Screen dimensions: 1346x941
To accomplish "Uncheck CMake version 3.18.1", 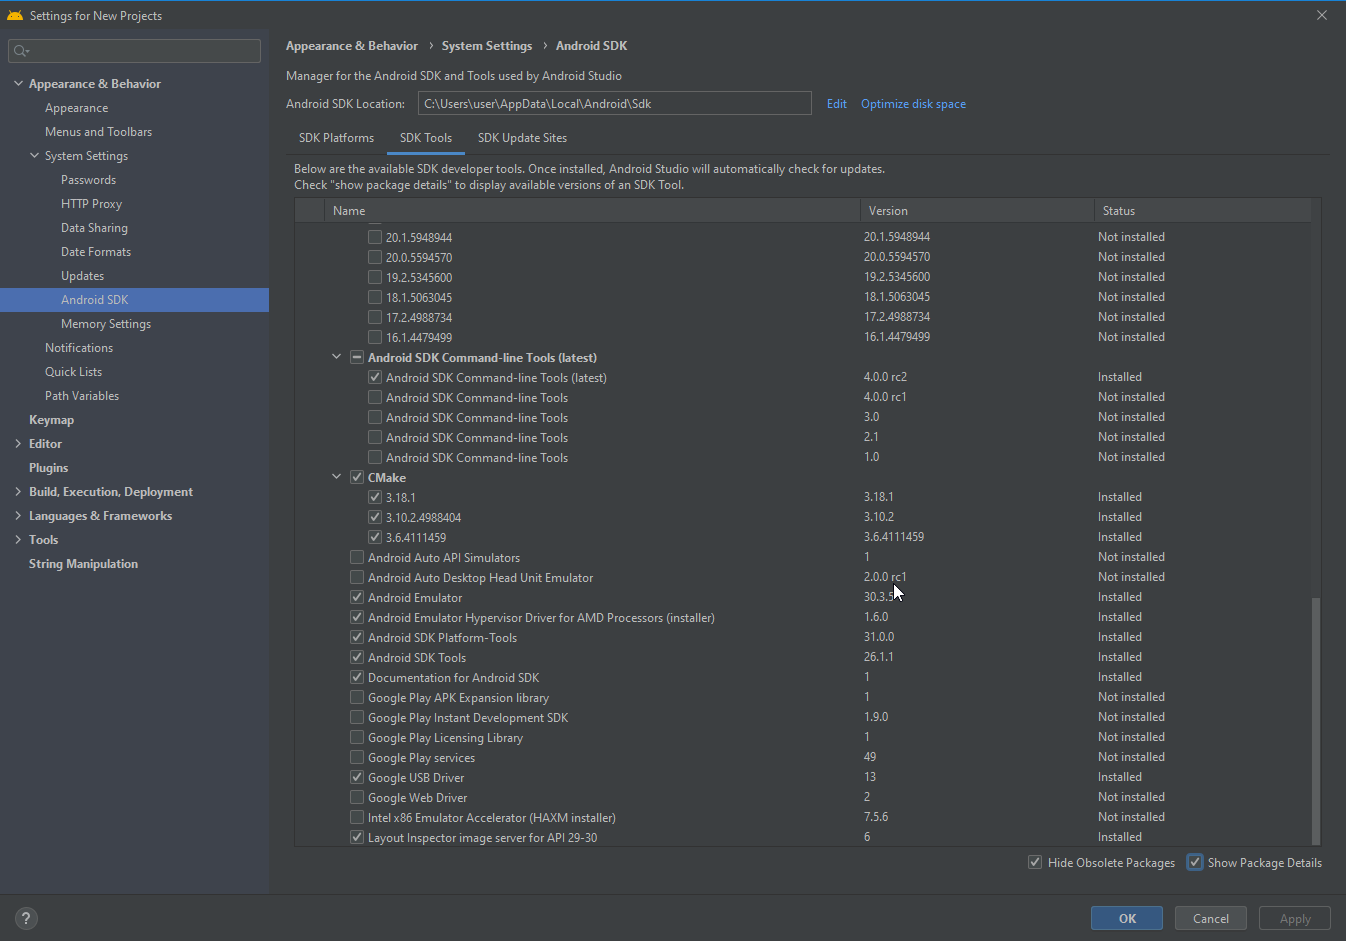I will coord(374,497).
